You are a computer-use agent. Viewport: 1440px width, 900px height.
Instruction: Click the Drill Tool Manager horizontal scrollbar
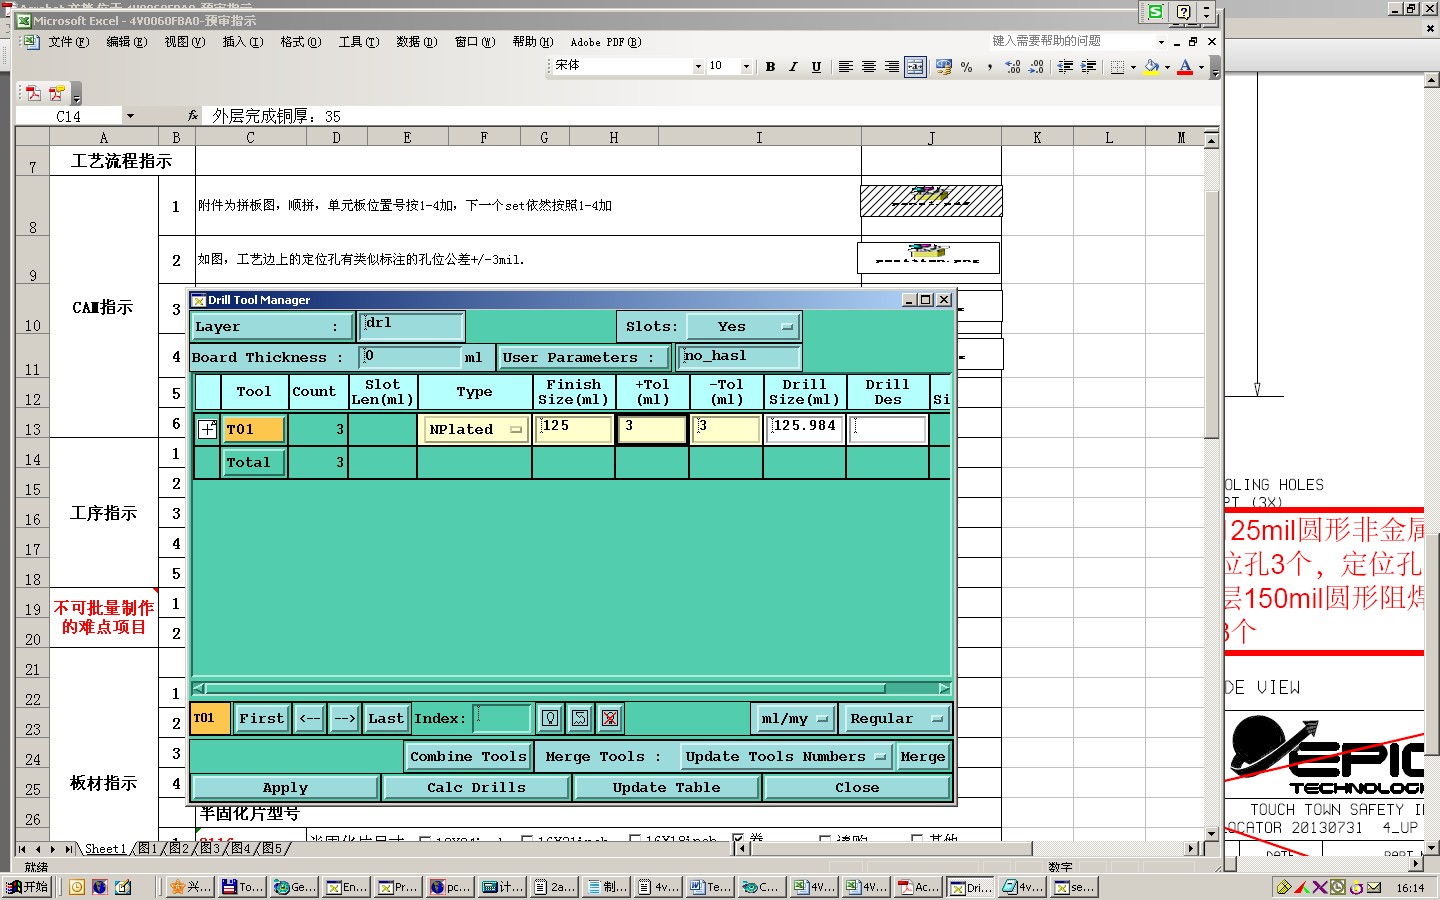(x=571, y=688)
